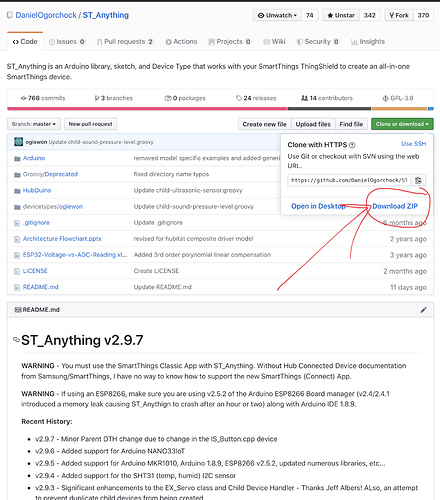
Task: Click the language color bar
Action: 220,109
